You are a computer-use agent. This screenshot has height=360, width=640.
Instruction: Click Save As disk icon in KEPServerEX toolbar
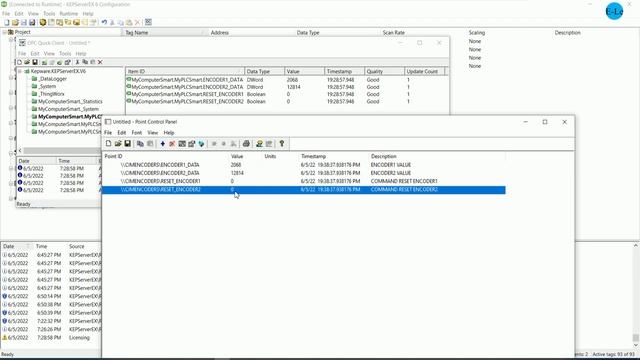coord(32,22)
